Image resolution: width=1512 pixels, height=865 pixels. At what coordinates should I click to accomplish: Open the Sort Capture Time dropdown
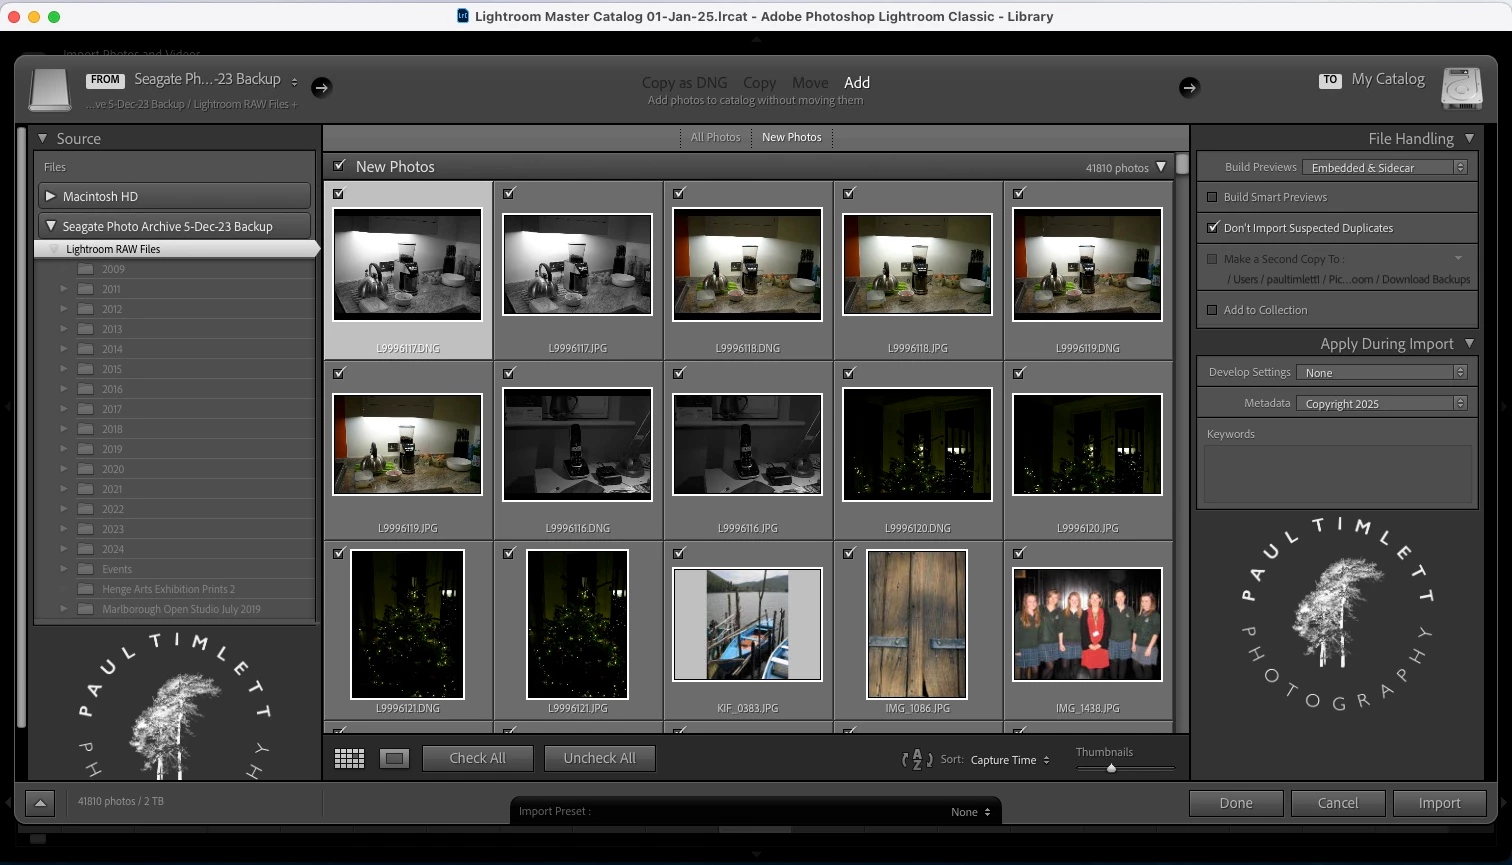click(1010, 760)
